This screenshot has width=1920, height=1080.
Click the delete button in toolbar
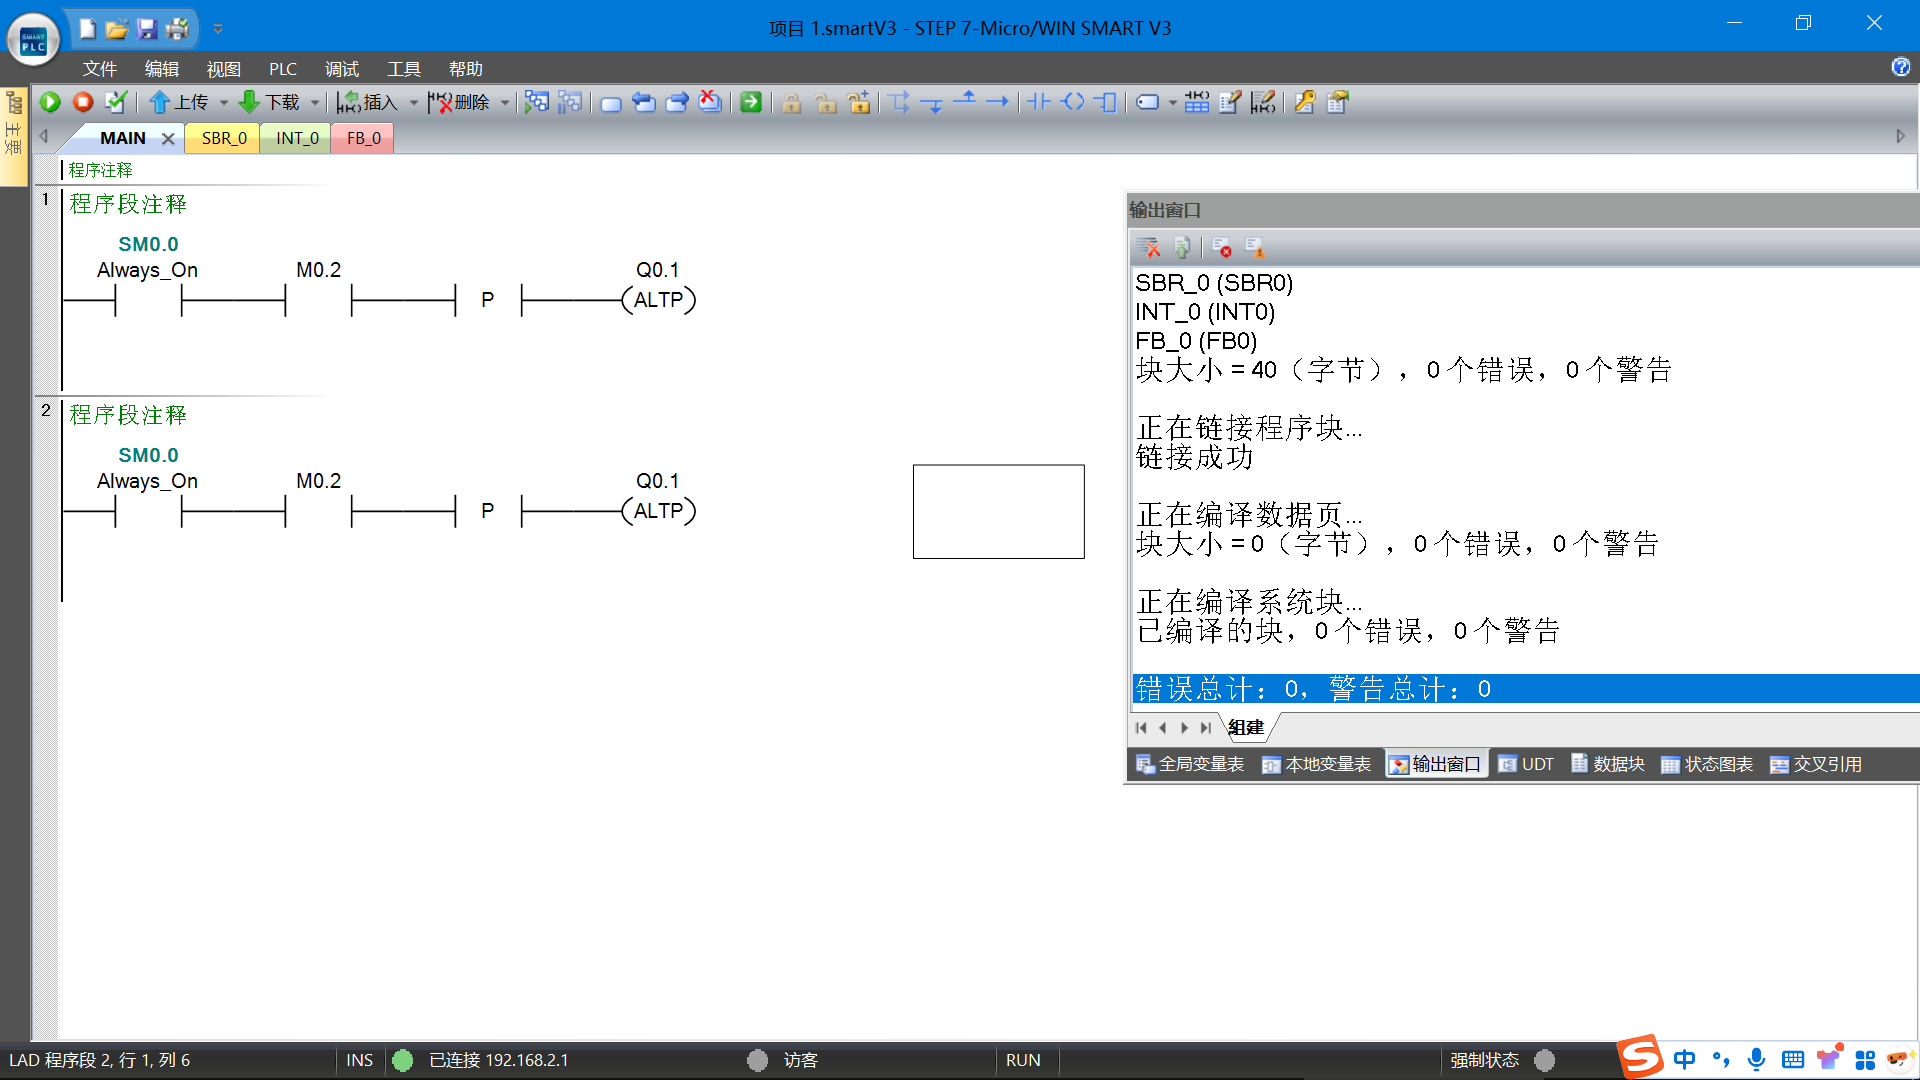tap(460, 102)
